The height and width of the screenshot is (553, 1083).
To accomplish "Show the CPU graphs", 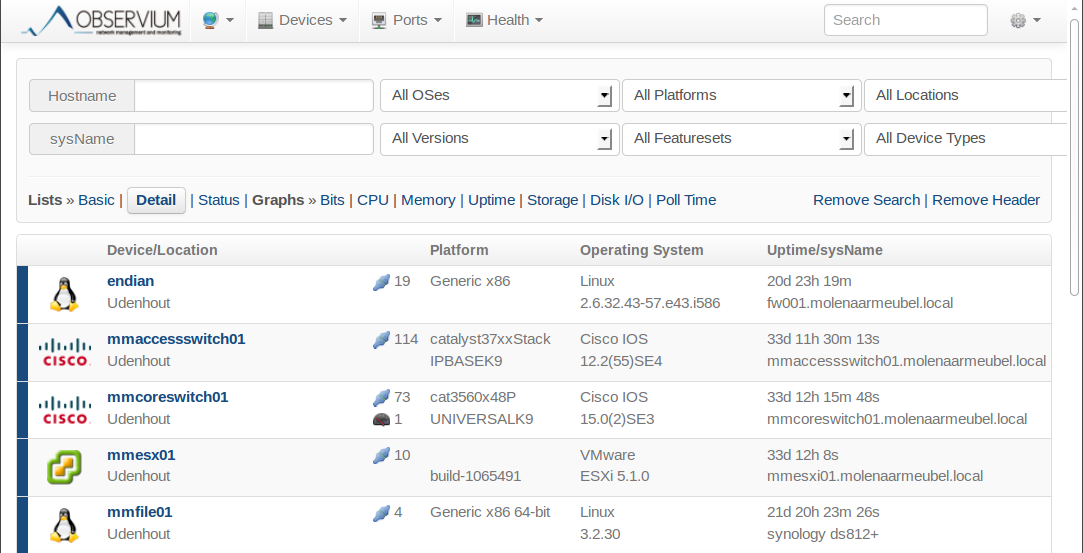I will pyautogui.click(x=373, y=200).
